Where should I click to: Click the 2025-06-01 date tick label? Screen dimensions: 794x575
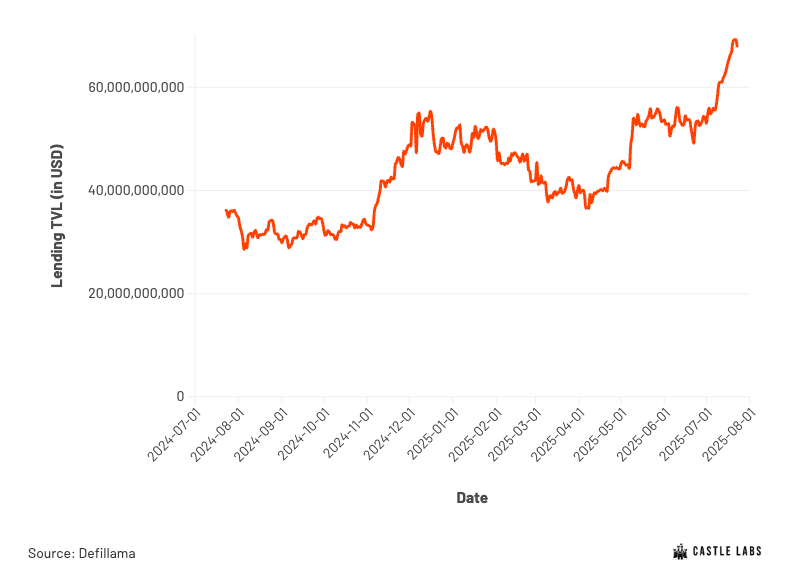644,435
